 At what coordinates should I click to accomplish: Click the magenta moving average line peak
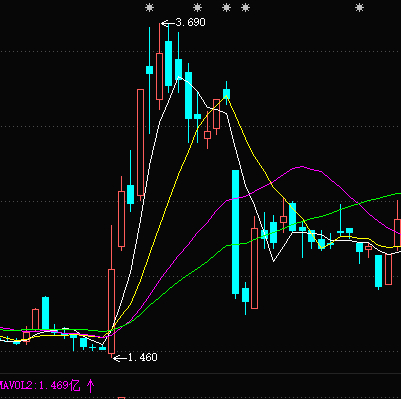click(x=302, y=166)
